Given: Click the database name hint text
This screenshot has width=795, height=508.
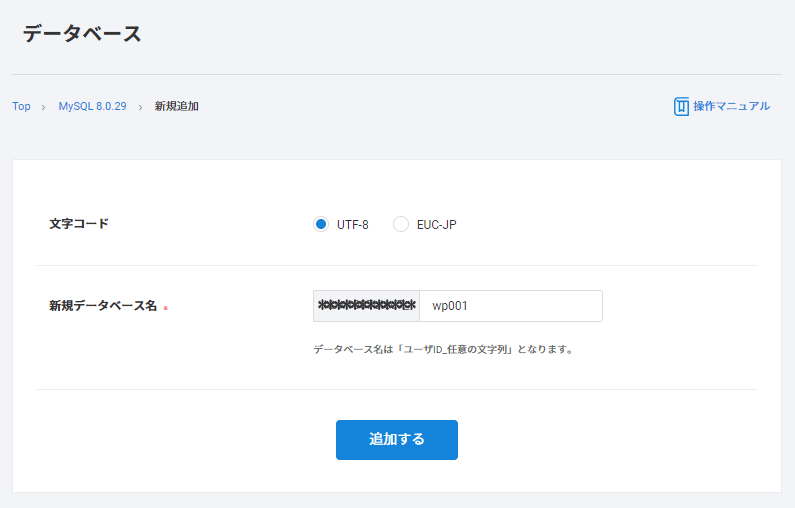Looking at the screenshot, I should [442, 350].
